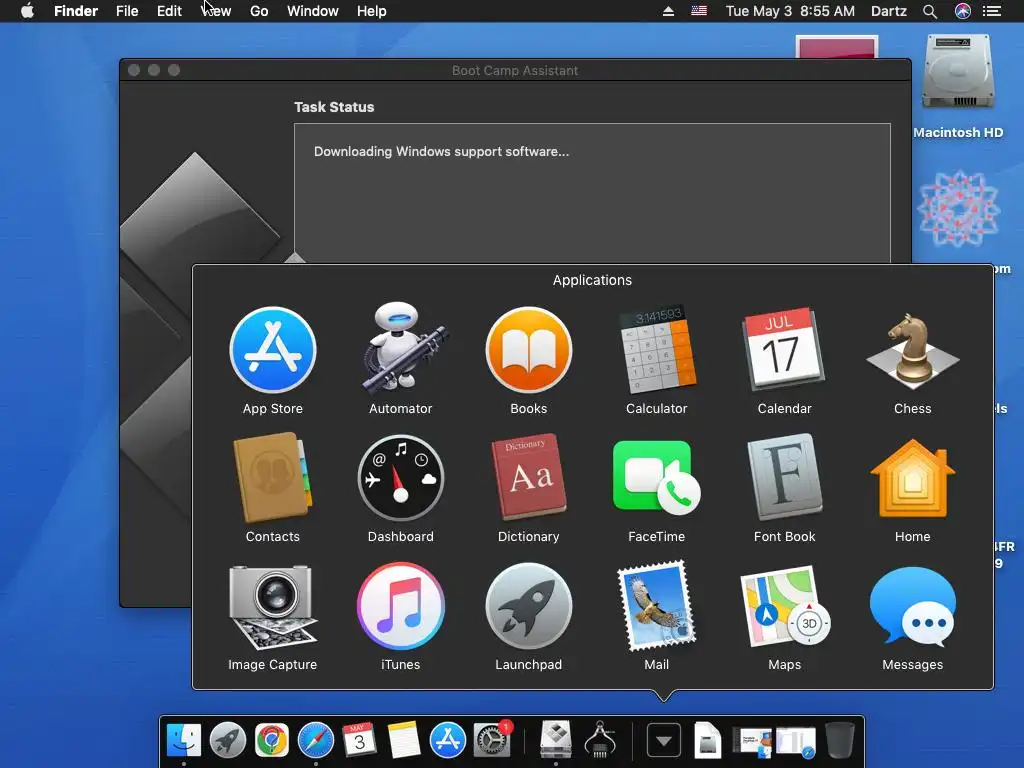Open the Font Book app

coord(784,477)
